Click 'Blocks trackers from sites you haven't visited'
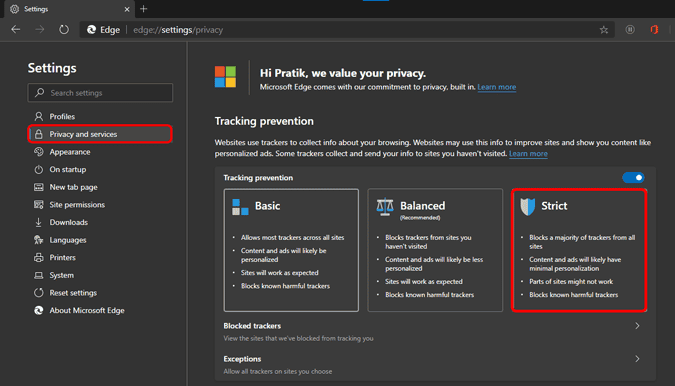675x386 pixels. 428,242
